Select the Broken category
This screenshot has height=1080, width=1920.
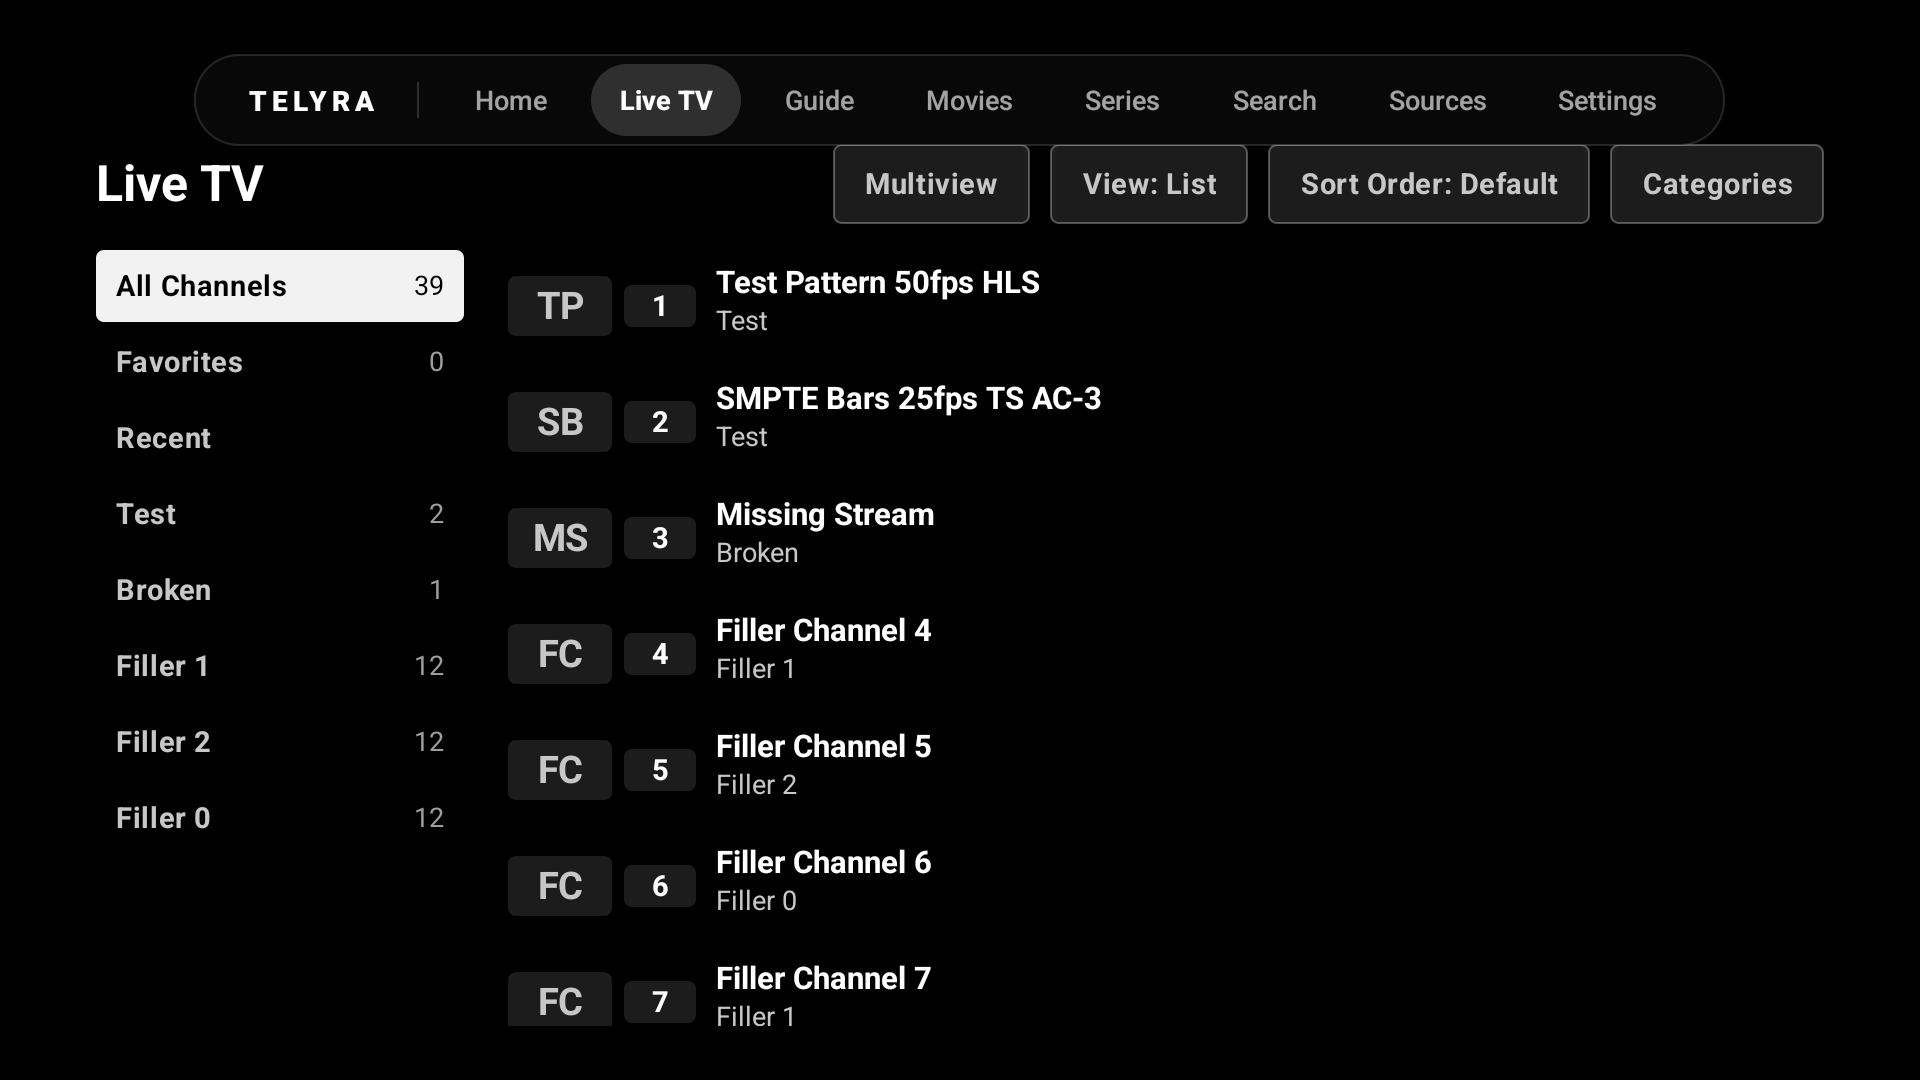pos(280,590)
